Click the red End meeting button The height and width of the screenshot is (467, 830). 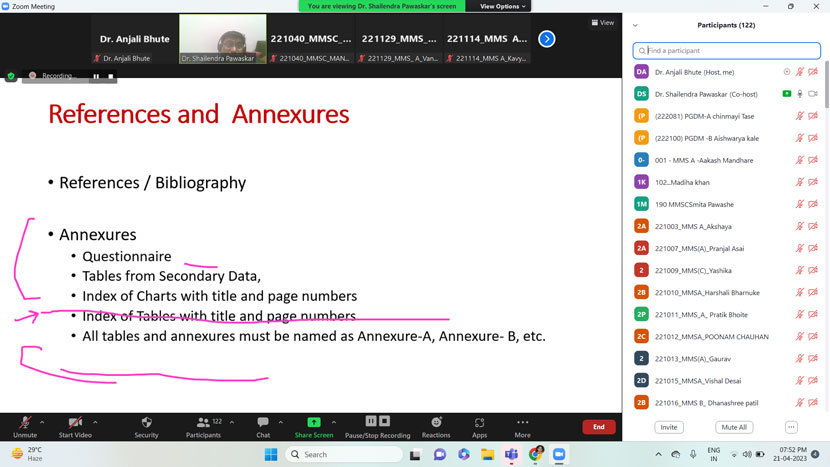(x=598, y=427)
